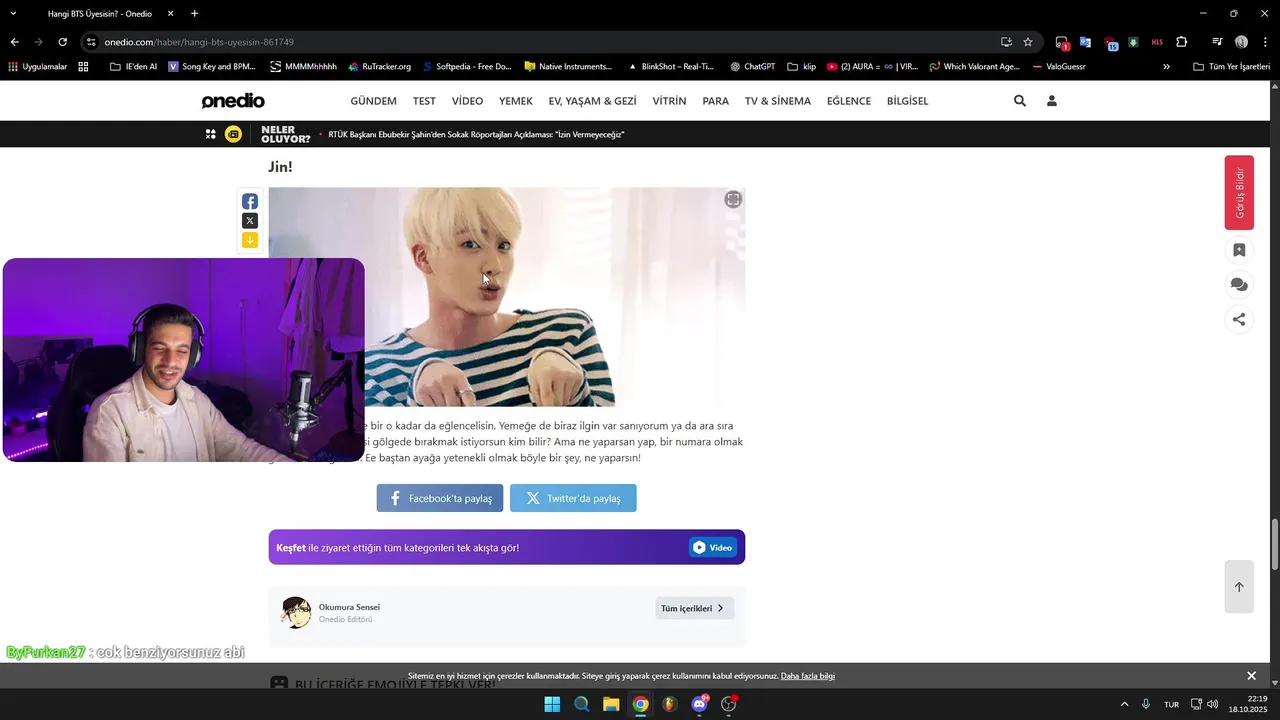
Task: Open the share icon on right rail
Action: [1239, 320]
